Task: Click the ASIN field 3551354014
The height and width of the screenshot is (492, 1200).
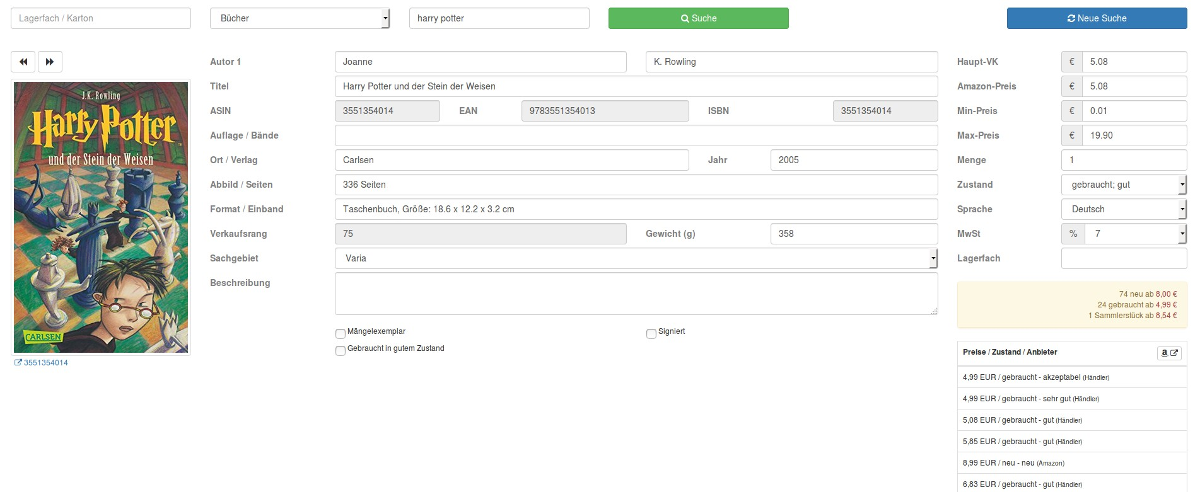Action: pos(387,111)
